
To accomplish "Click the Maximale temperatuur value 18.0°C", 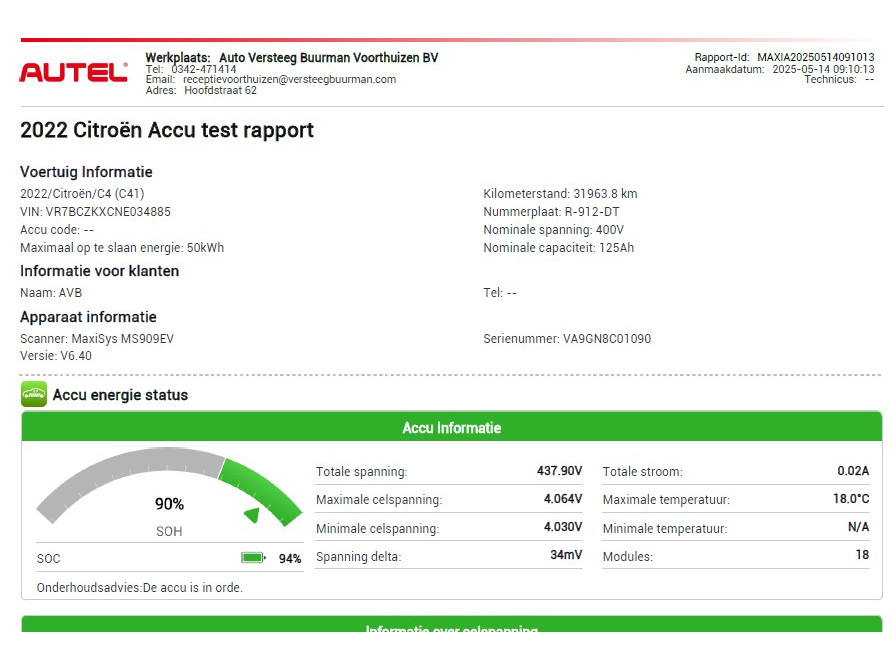I will (851, 499).
